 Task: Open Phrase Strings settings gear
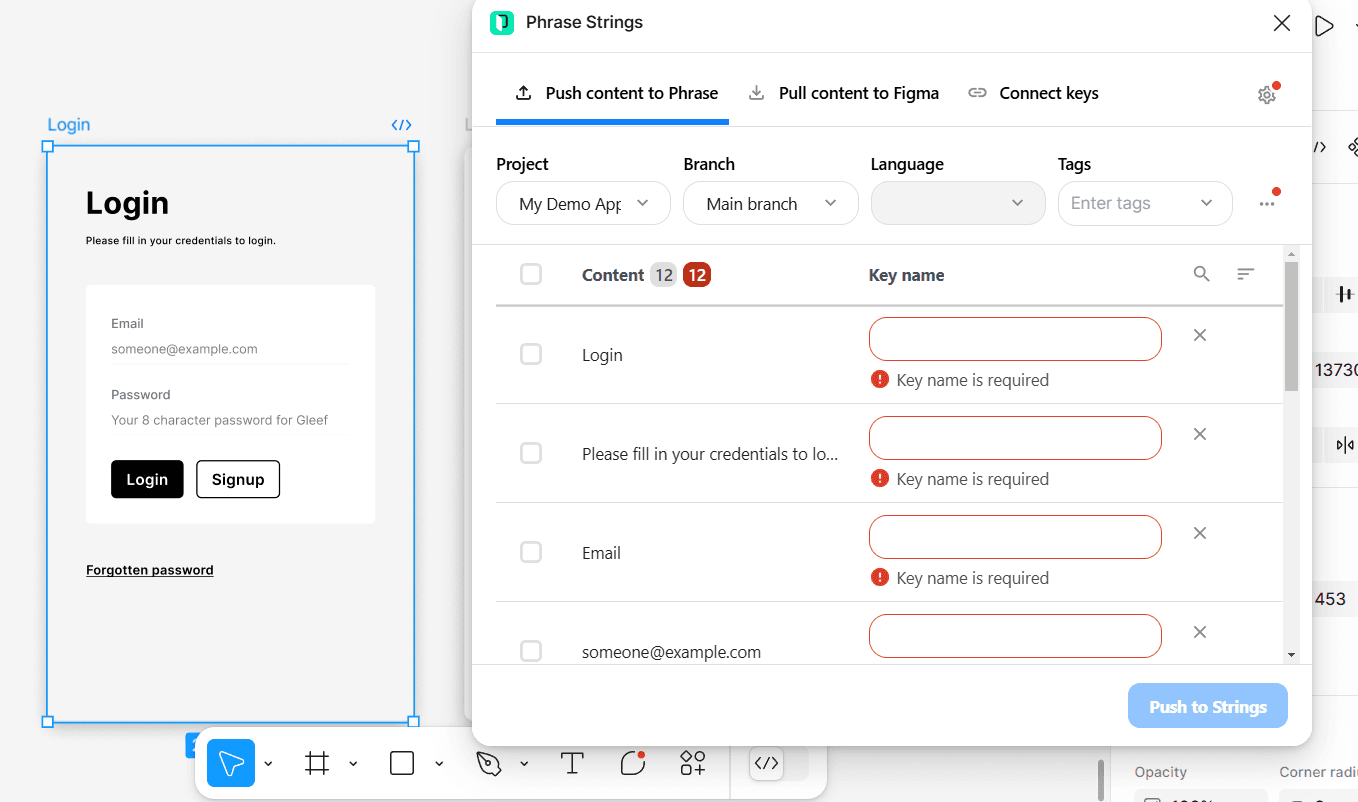pos(1267,95)
